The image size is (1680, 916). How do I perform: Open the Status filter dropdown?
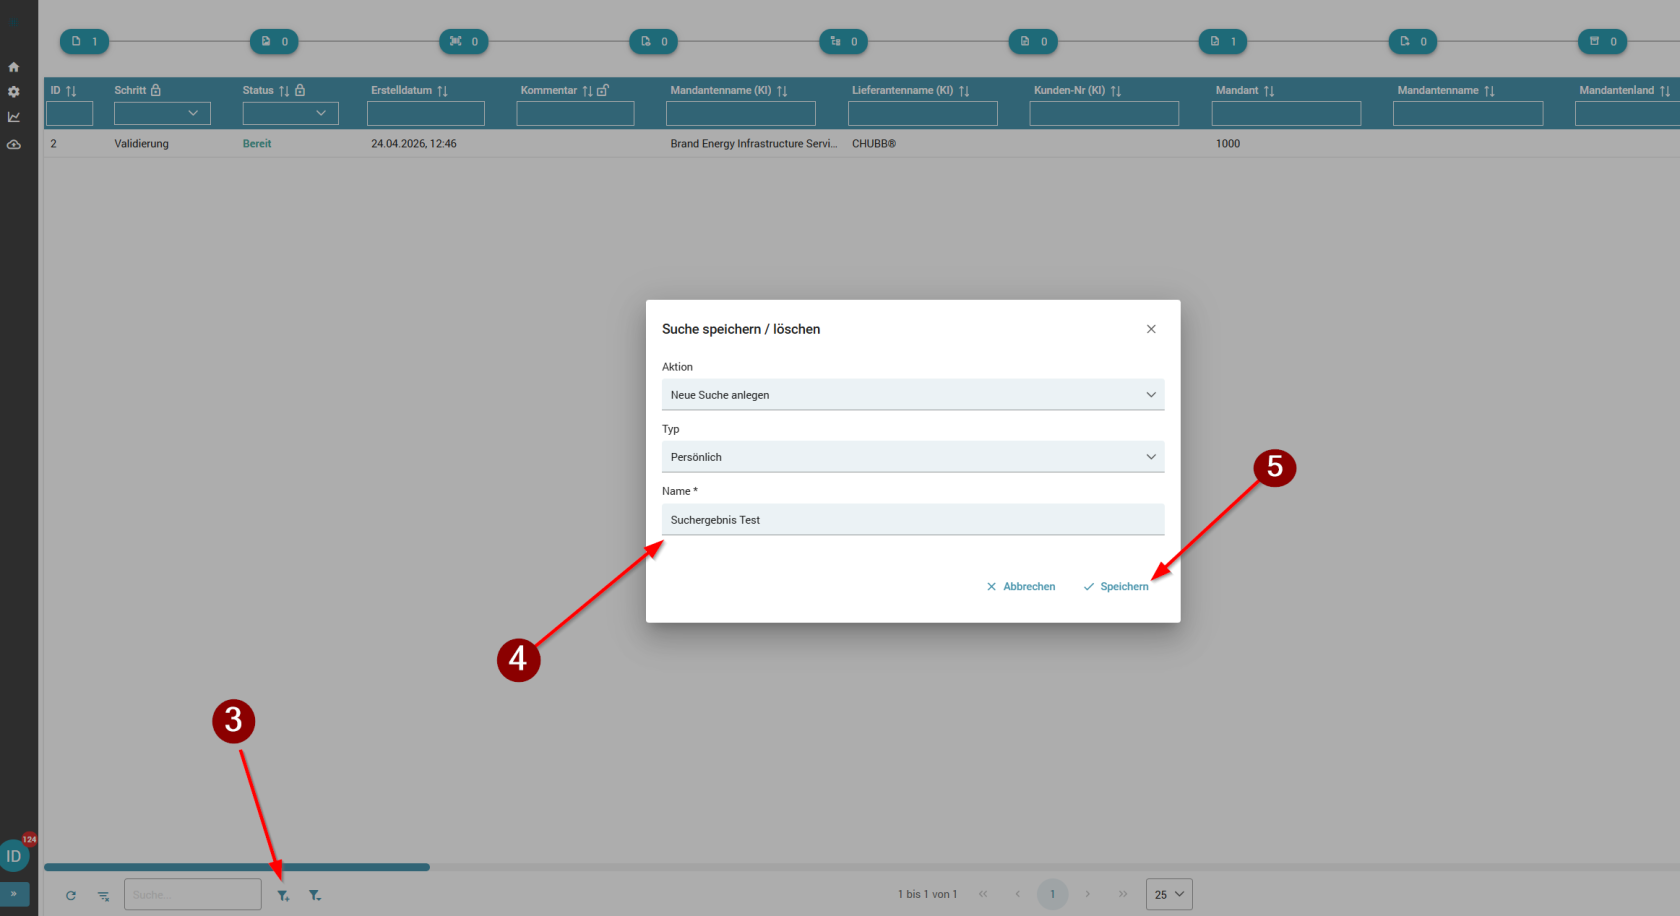pos(290,113)
